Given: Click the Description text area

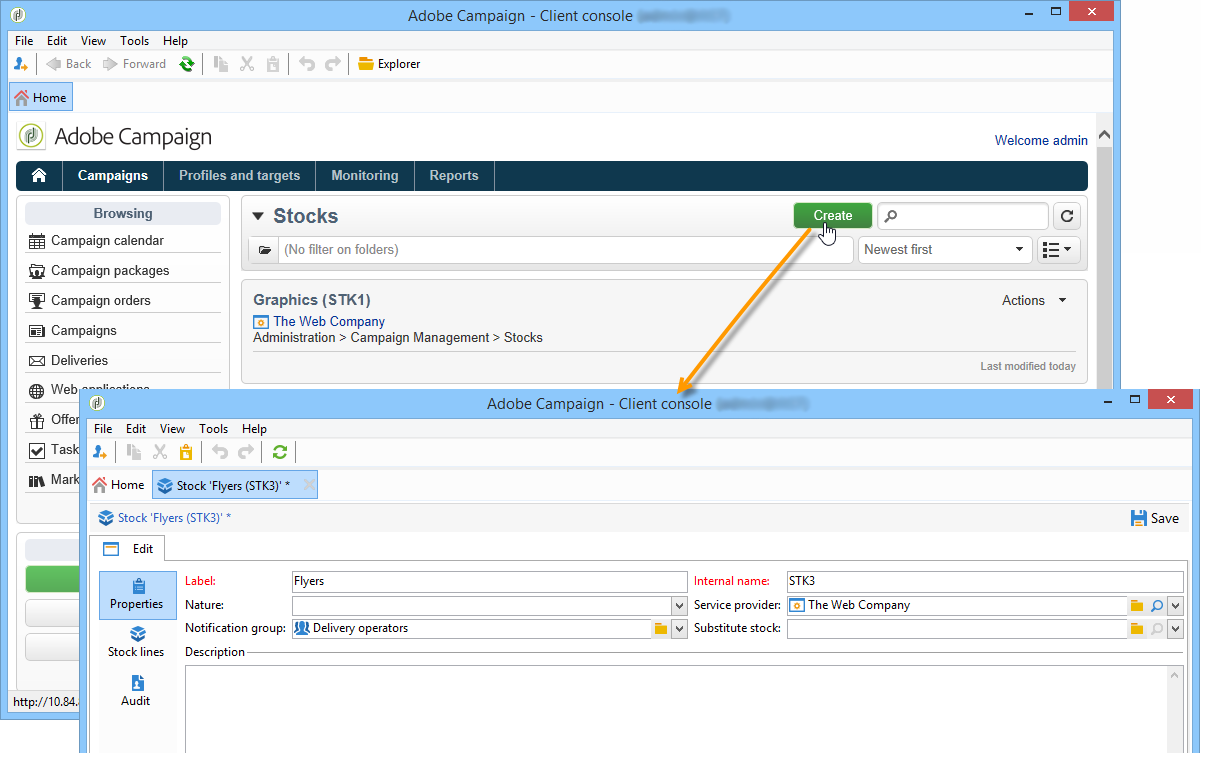Looking at the screenshot, I should pos(676,709).
